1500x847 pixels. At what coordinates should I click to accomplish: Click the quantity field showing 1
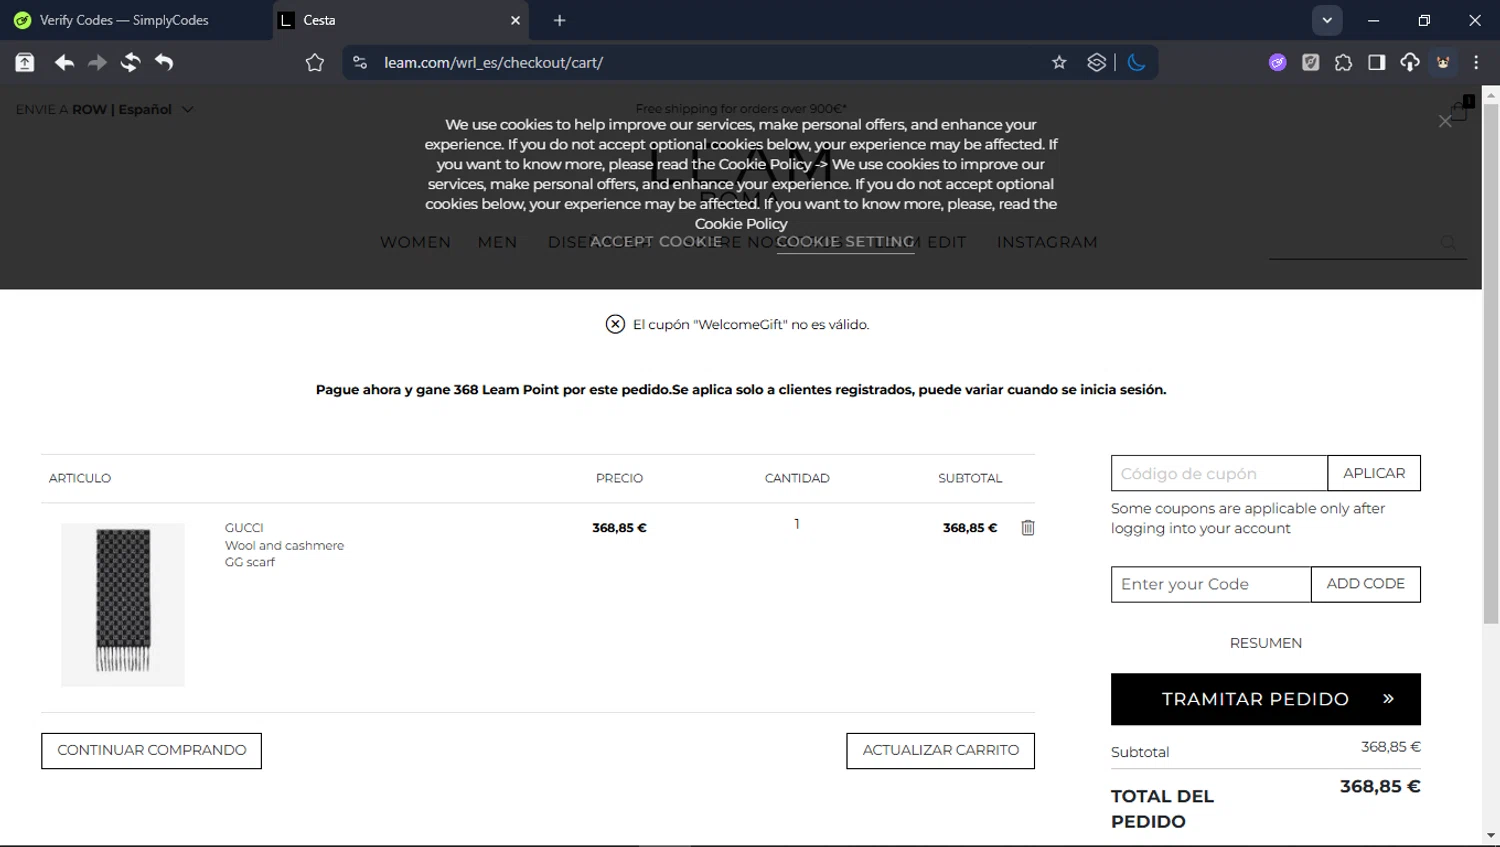(x=797, y=524)
